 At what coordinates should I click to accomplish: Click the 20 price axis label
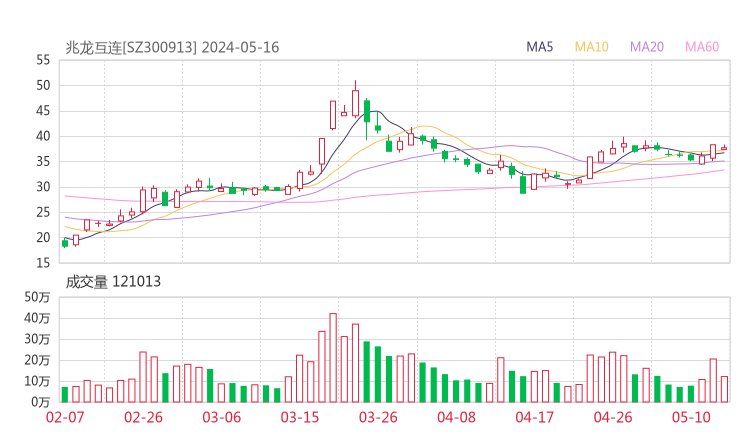[x=42, y=238]
